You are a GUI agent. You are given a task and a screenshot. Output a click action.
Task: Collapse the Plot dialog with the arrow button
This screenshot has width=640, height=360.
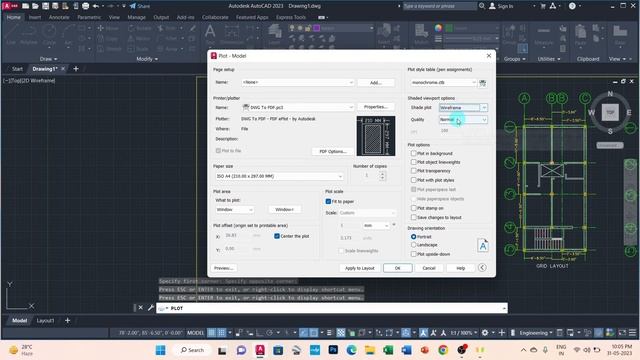[x=482, y=268]
